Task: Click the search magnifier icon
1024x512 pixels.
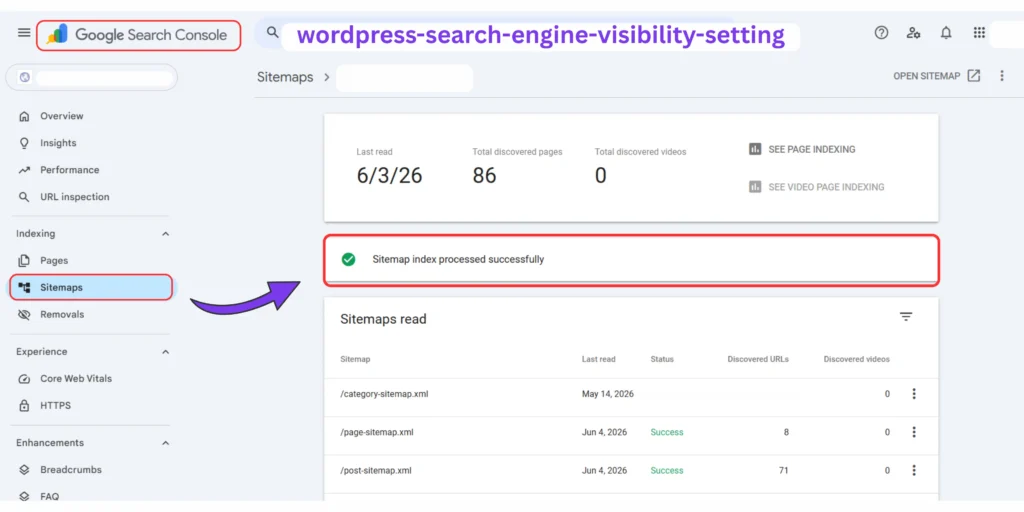Action: 273,32
